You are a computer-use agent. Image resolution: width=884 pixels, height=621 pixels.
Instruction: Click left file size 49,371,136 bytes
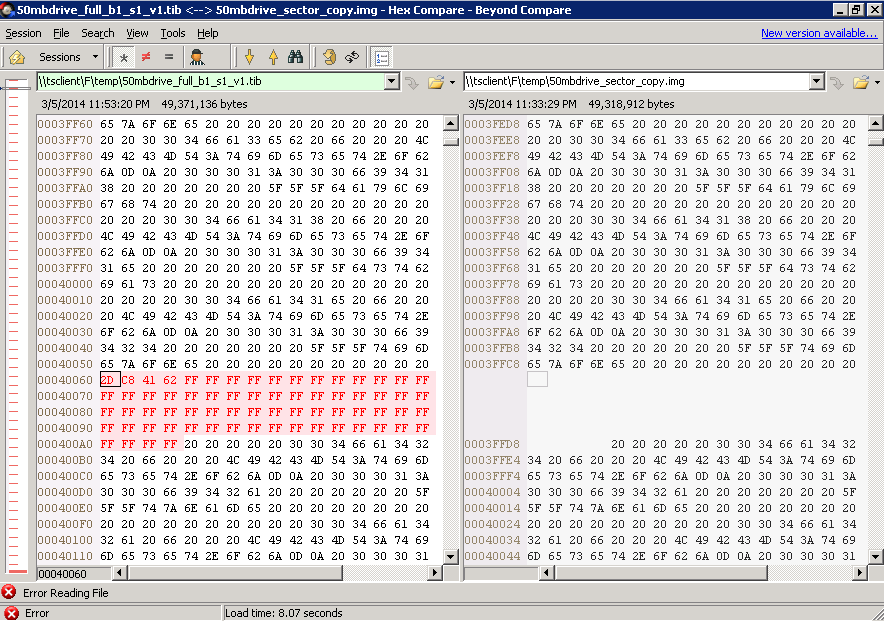(x=205, y=104)
